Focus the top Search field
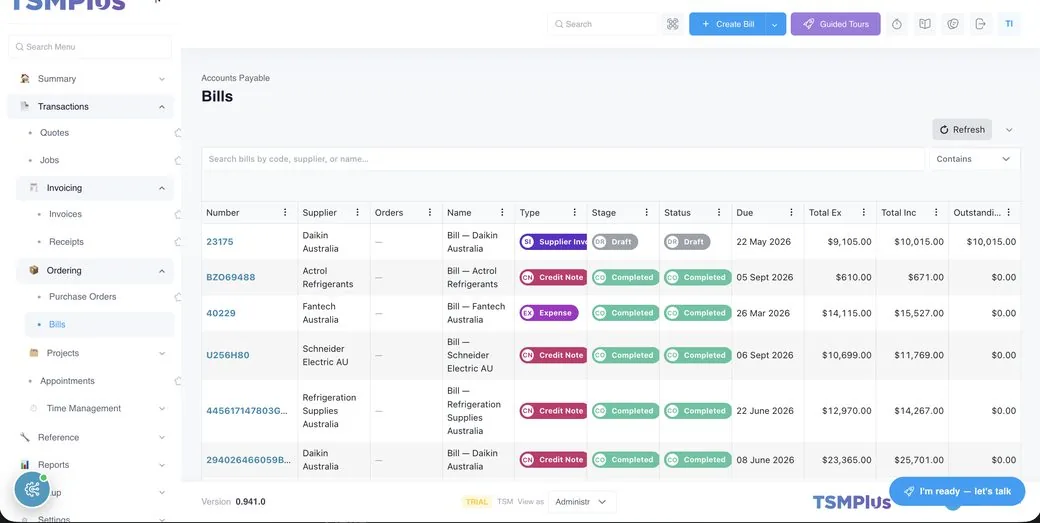Image resolution: width=1040 pixels, height=523 pixels. (604, 24)
